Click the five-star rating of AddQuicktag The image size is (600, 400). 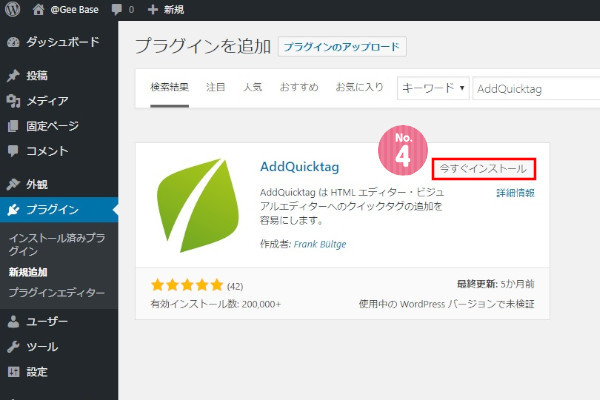pos(187,285)
